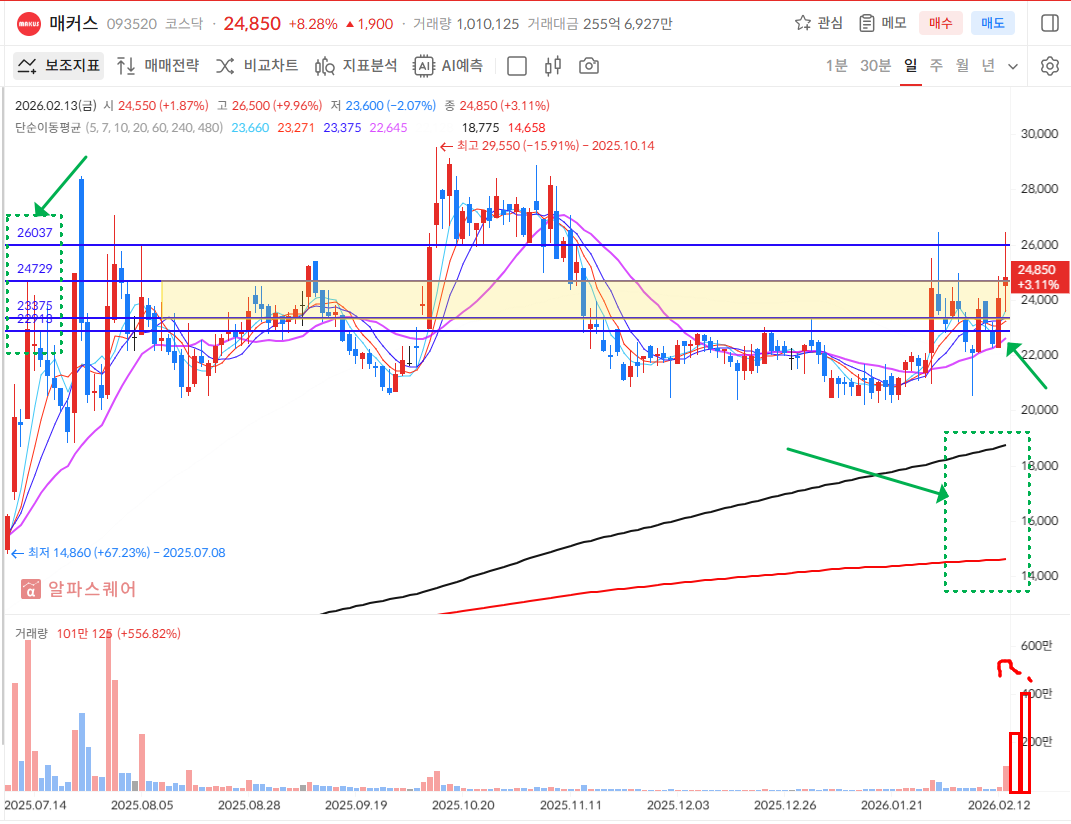Open the 거래량 volume indicator settings
This screenshot has width=1071, height=824.
(31, 633)
